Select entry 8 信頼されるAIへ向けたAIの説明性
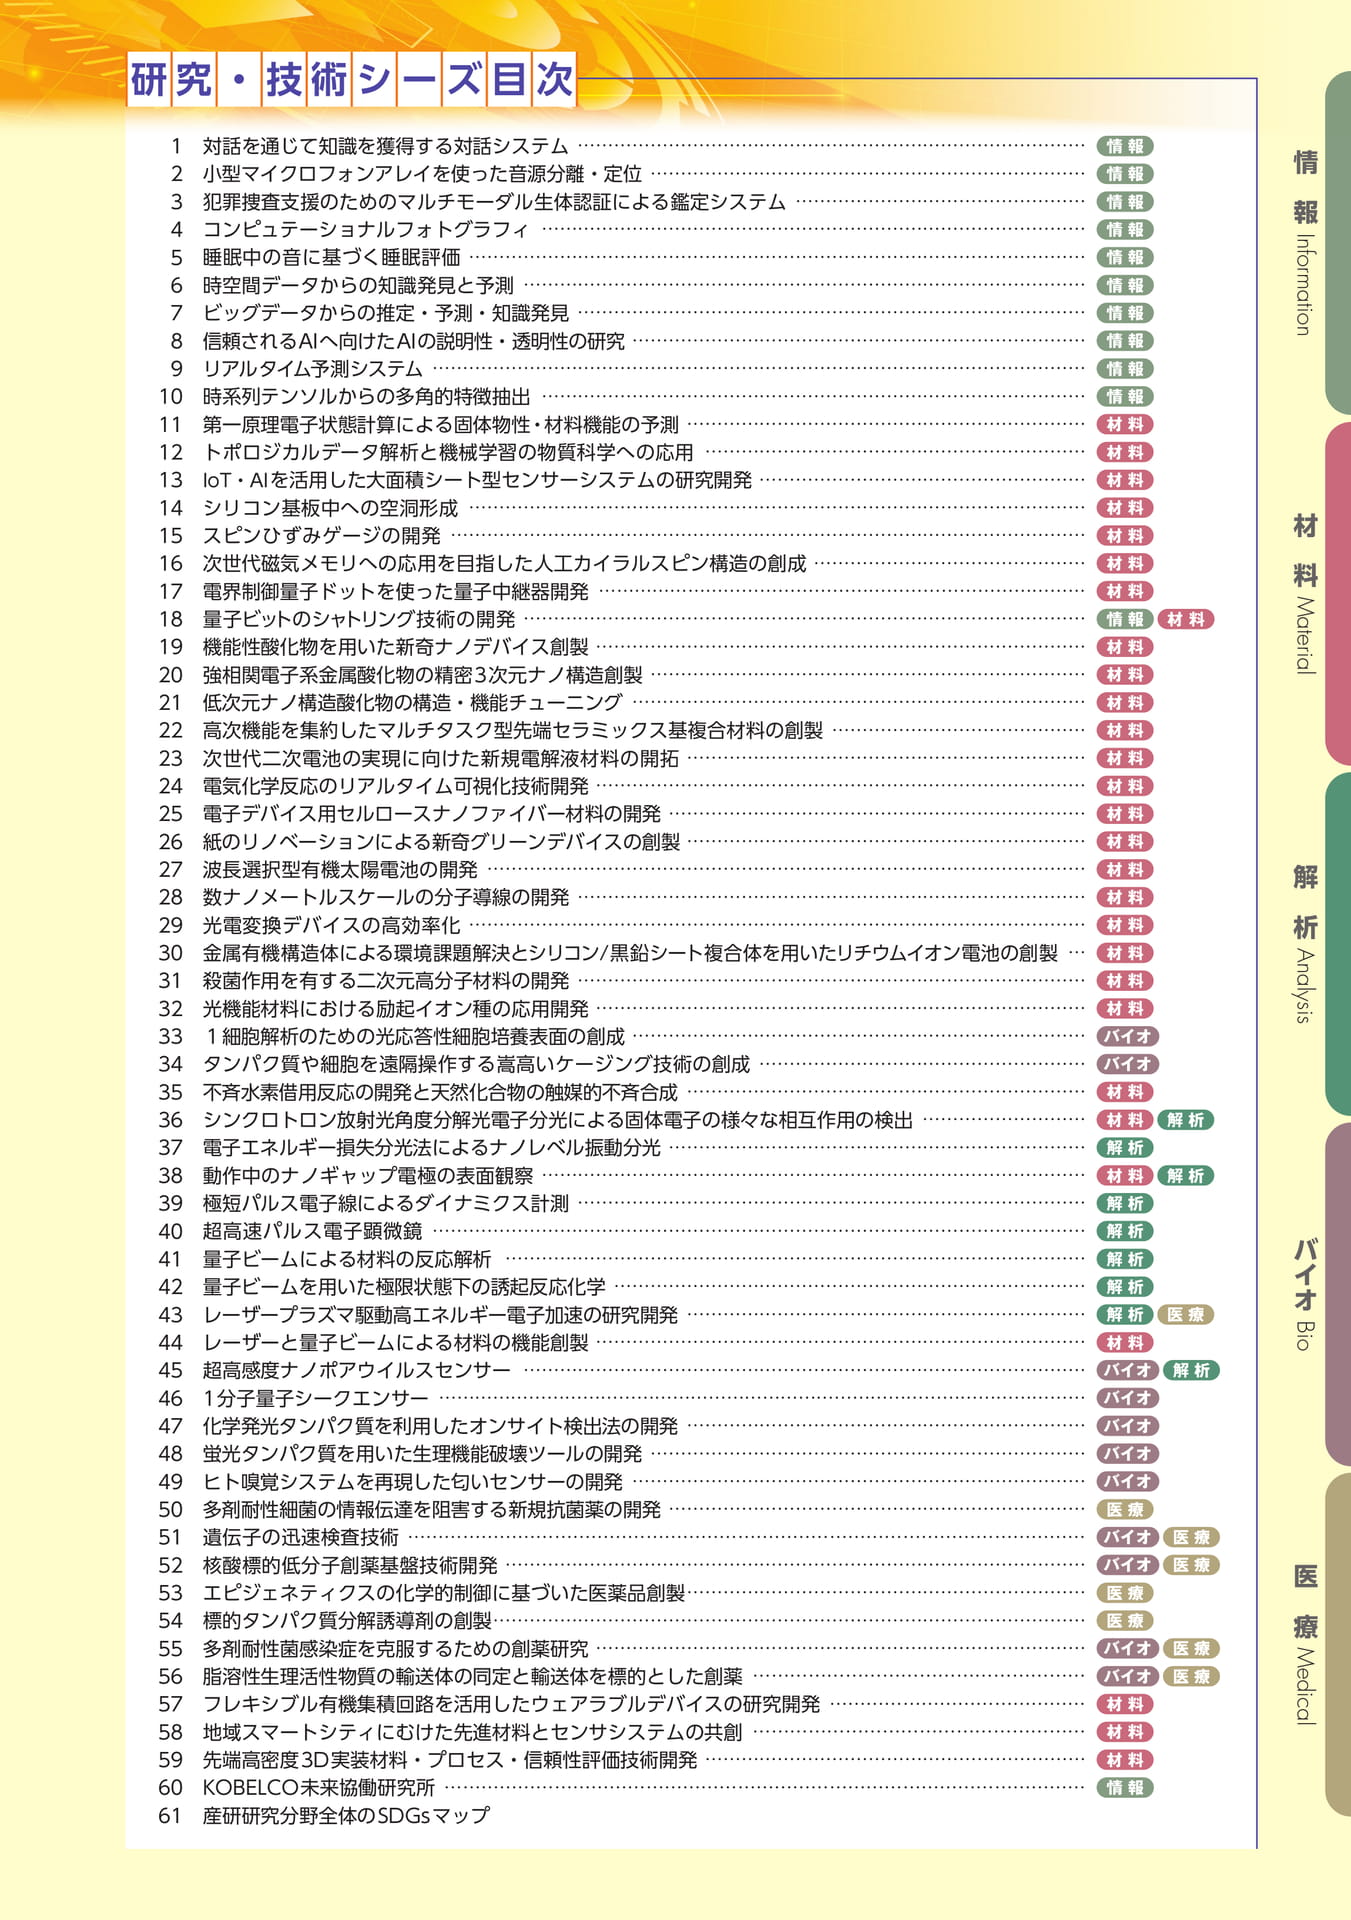Screen dimensions: 1351x1920 (x=413, y=341)
